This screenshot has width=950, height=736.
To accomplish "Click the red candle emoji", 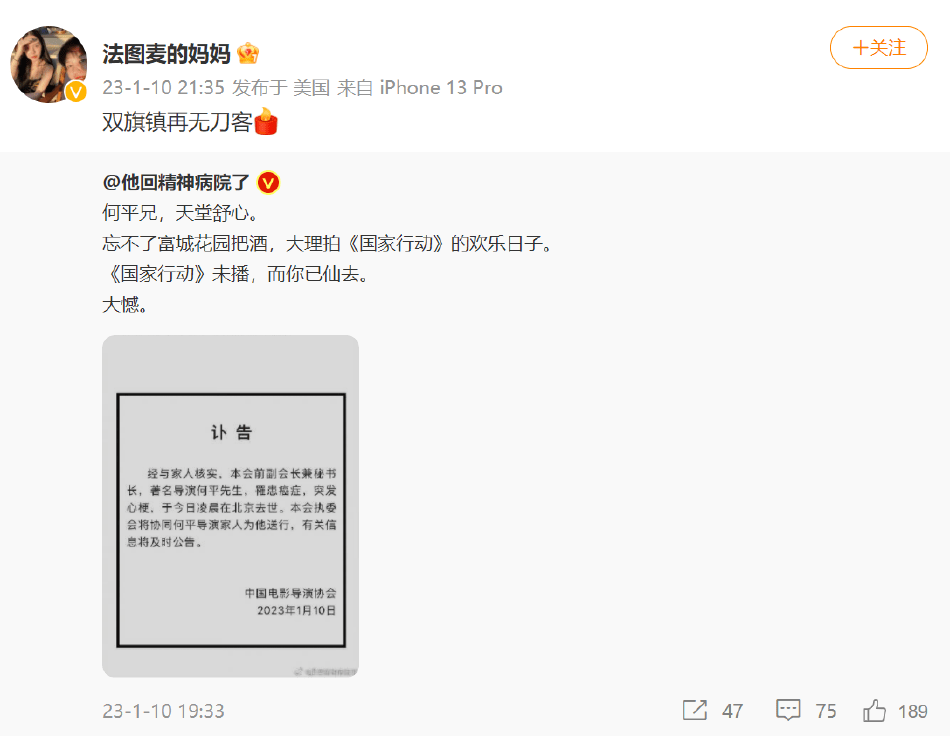I will click(265, 121).
